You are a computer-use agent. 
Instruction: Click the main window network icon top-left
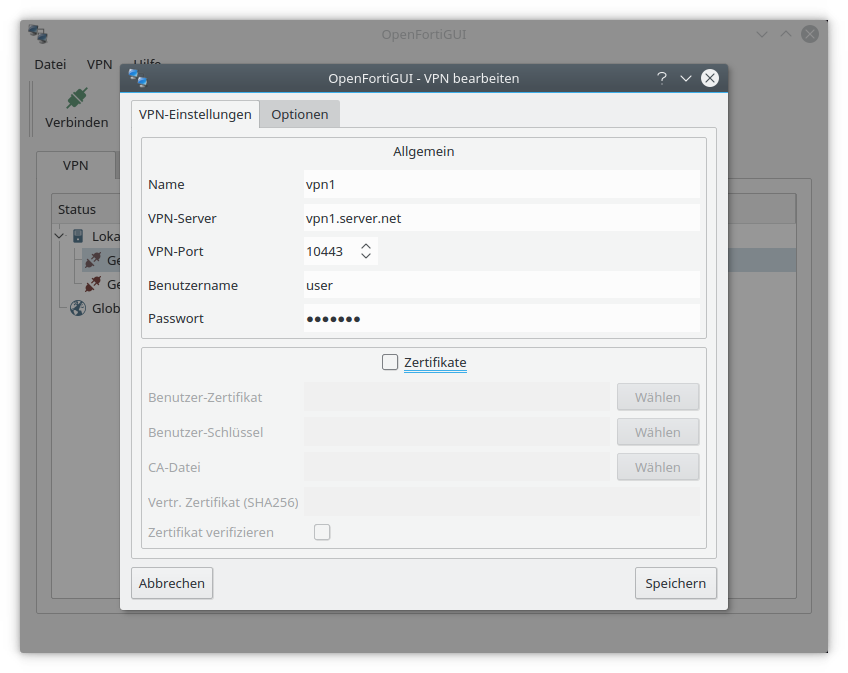click(x=38, y=34)
